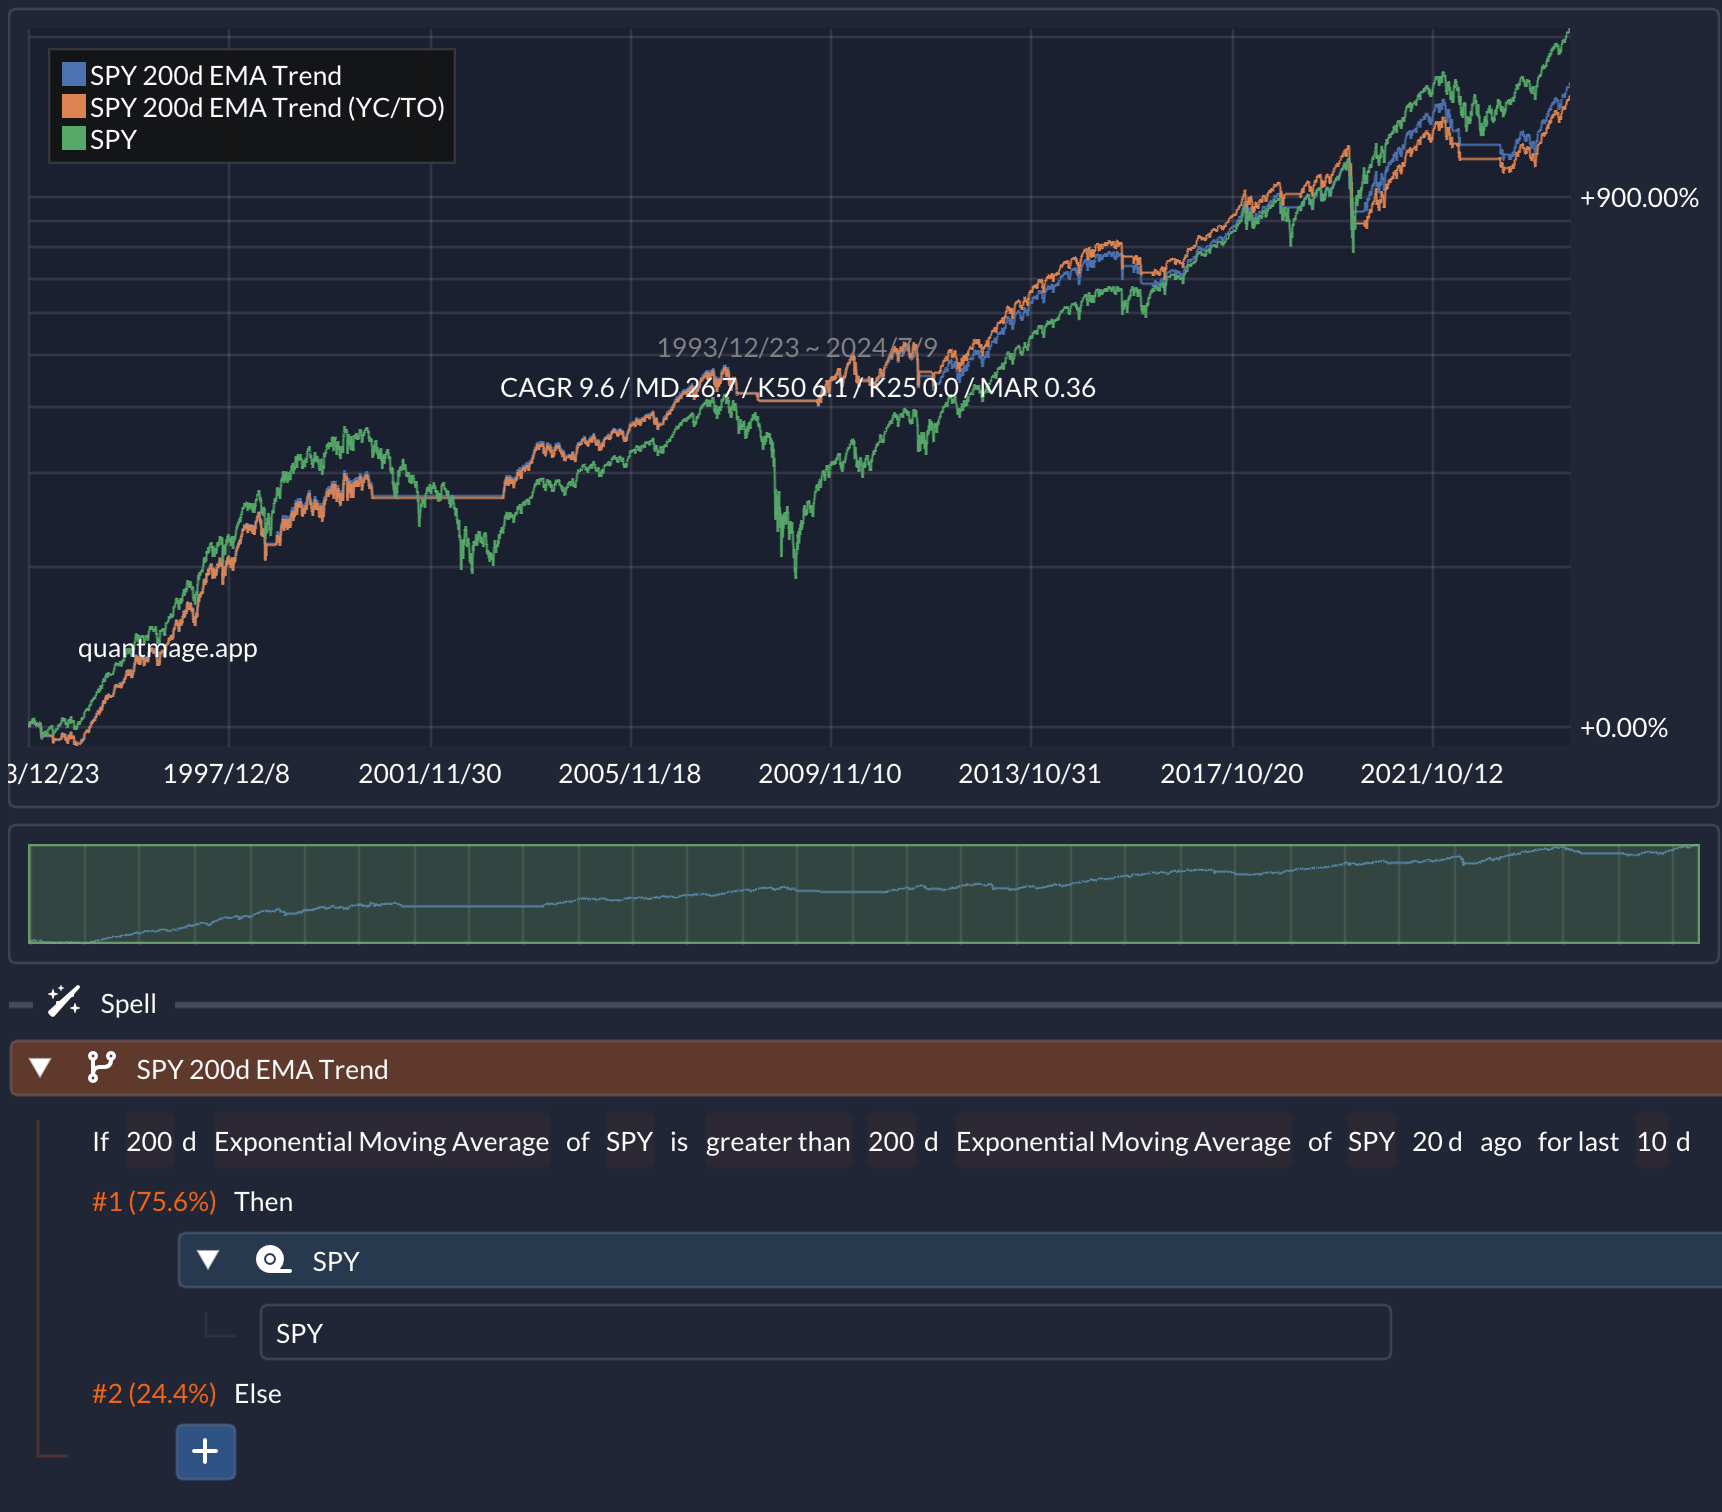Click the 1997/12/8 date axis label

(x=226, y=773)
